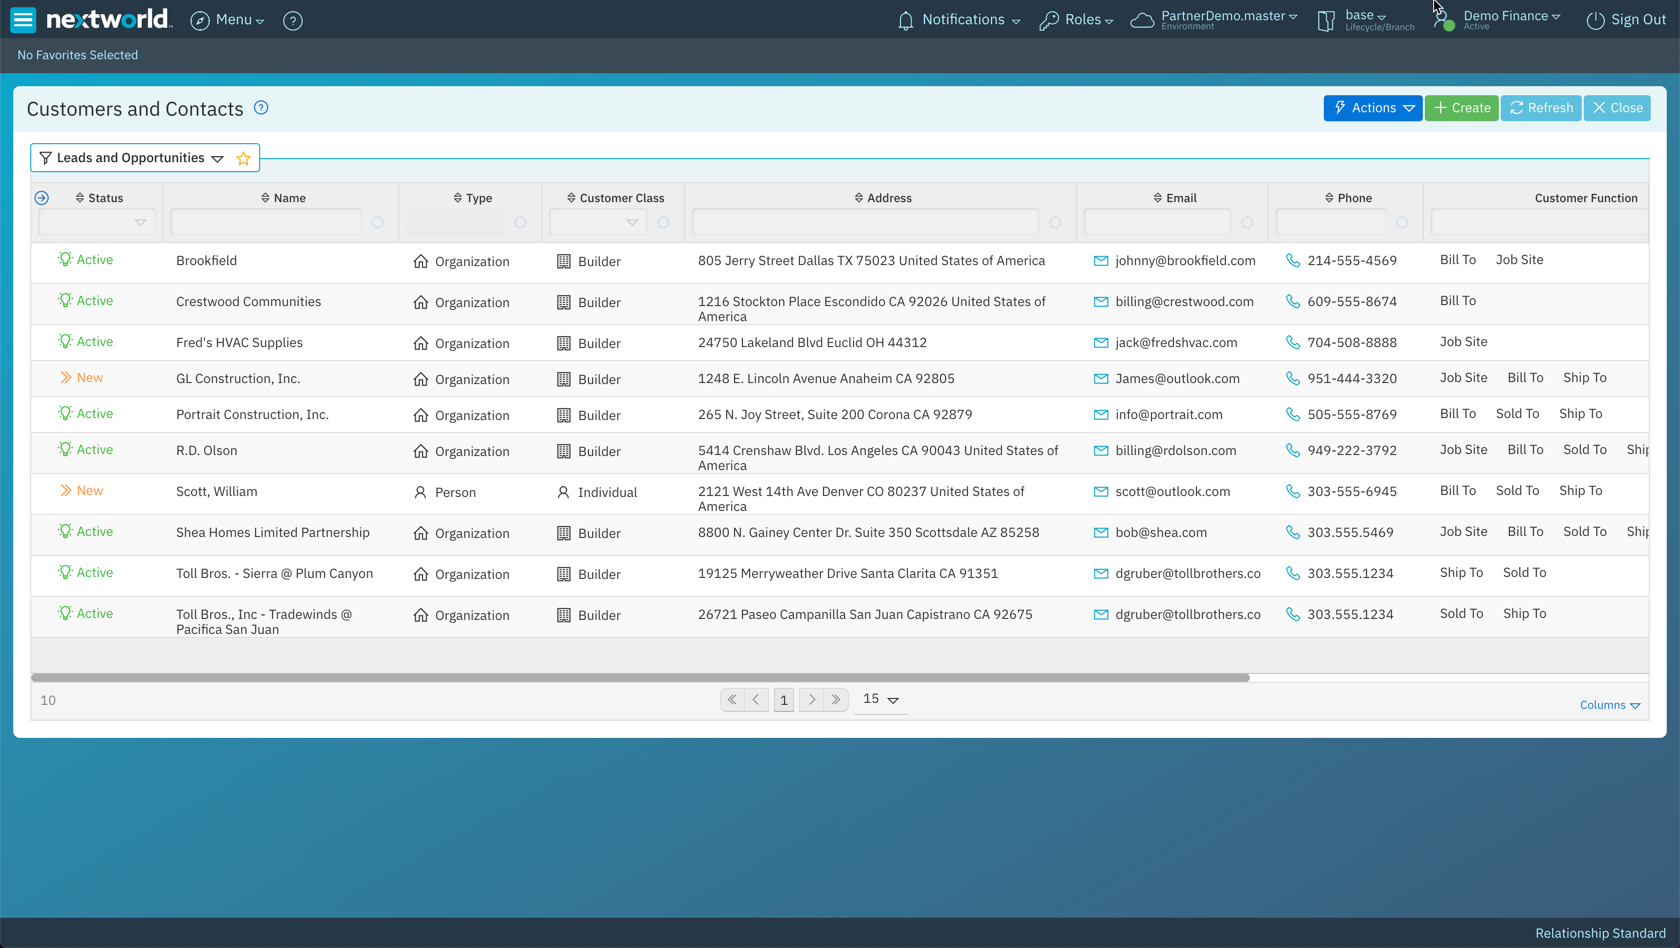Open the page size dropdown showing 15
Viewport: 1680px width, 948px height.
[880, 699]
